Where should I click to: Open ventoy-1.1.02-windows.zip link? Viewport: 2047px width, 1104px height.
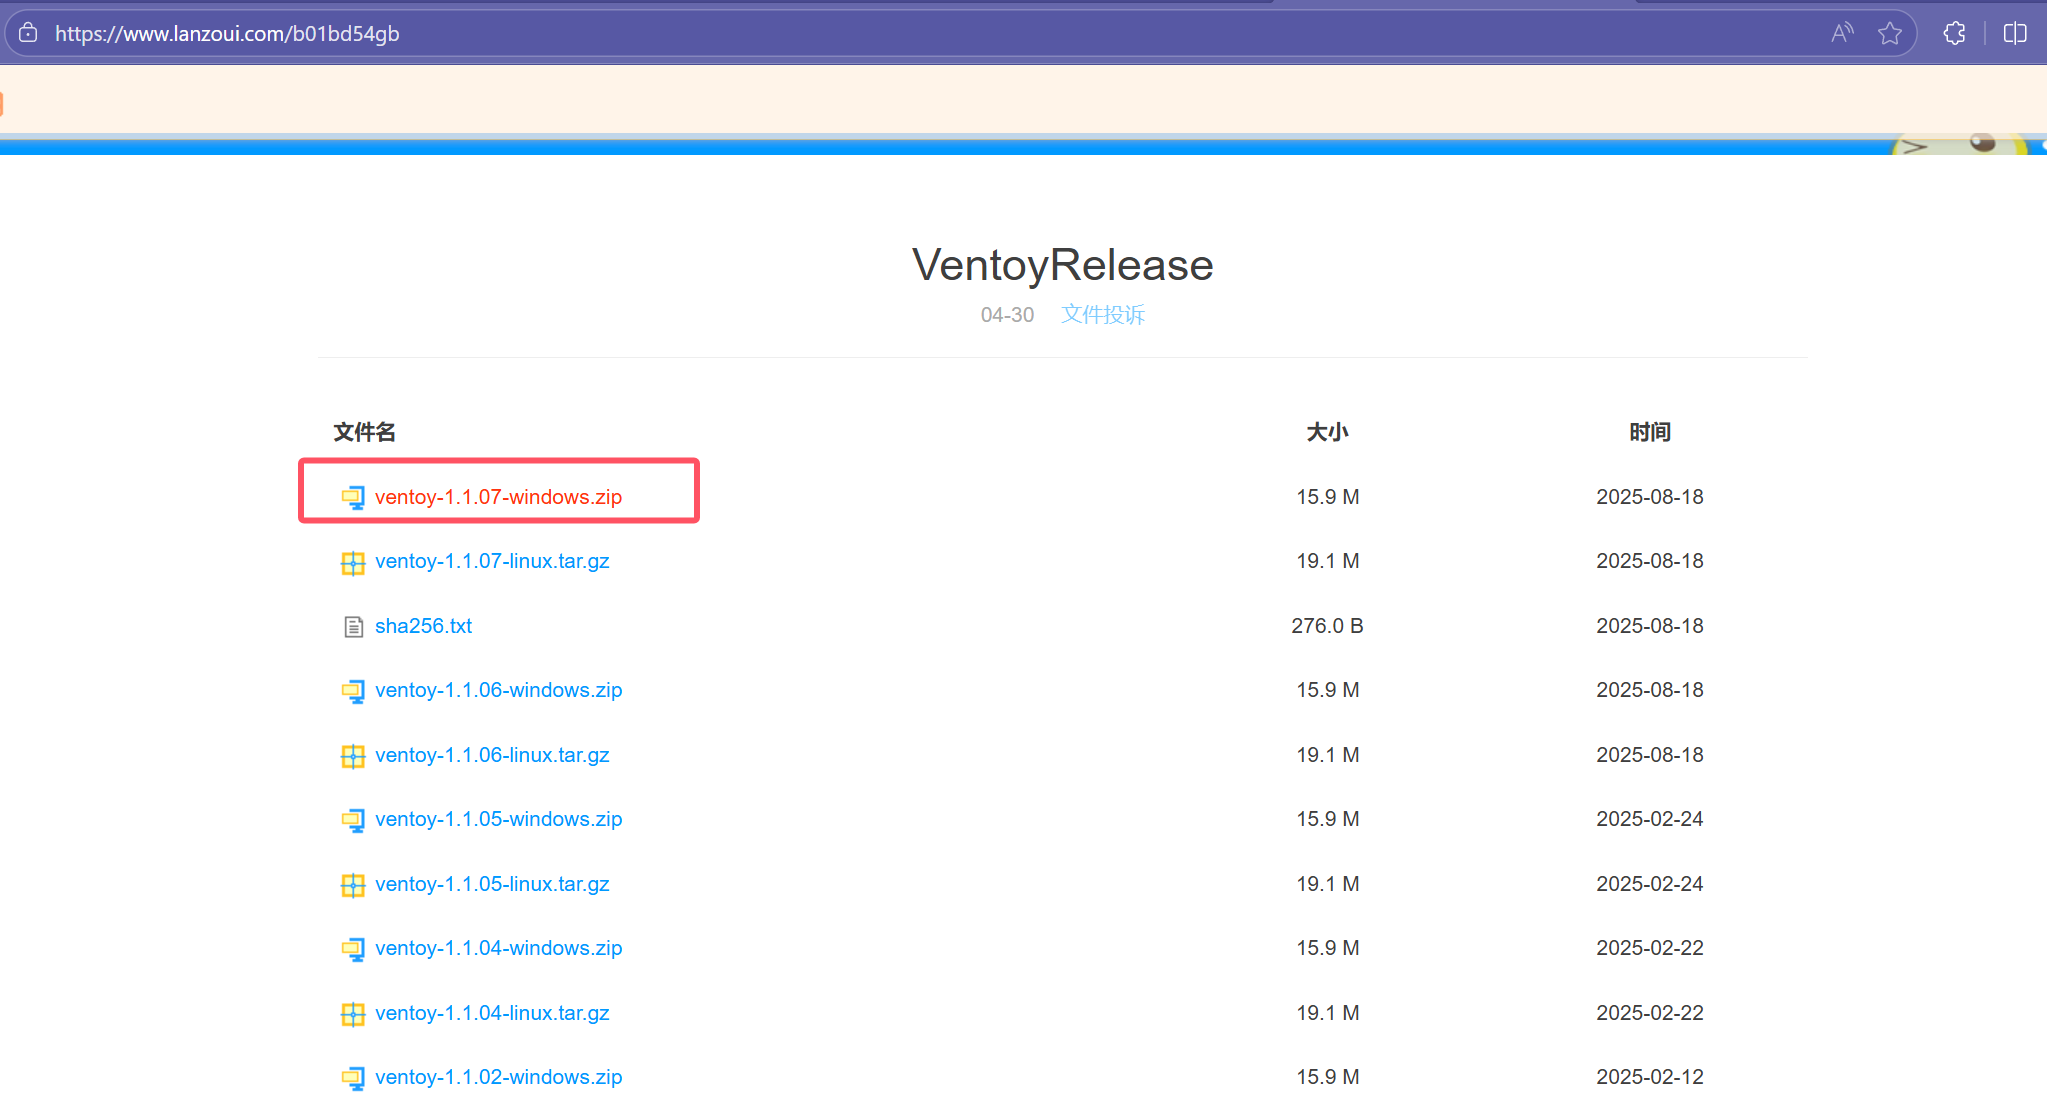(x=498, y=1077)
